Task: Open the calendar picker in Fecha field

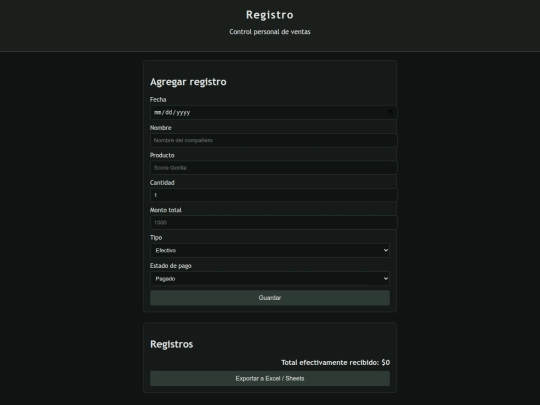Action: (x=390, y=112)
